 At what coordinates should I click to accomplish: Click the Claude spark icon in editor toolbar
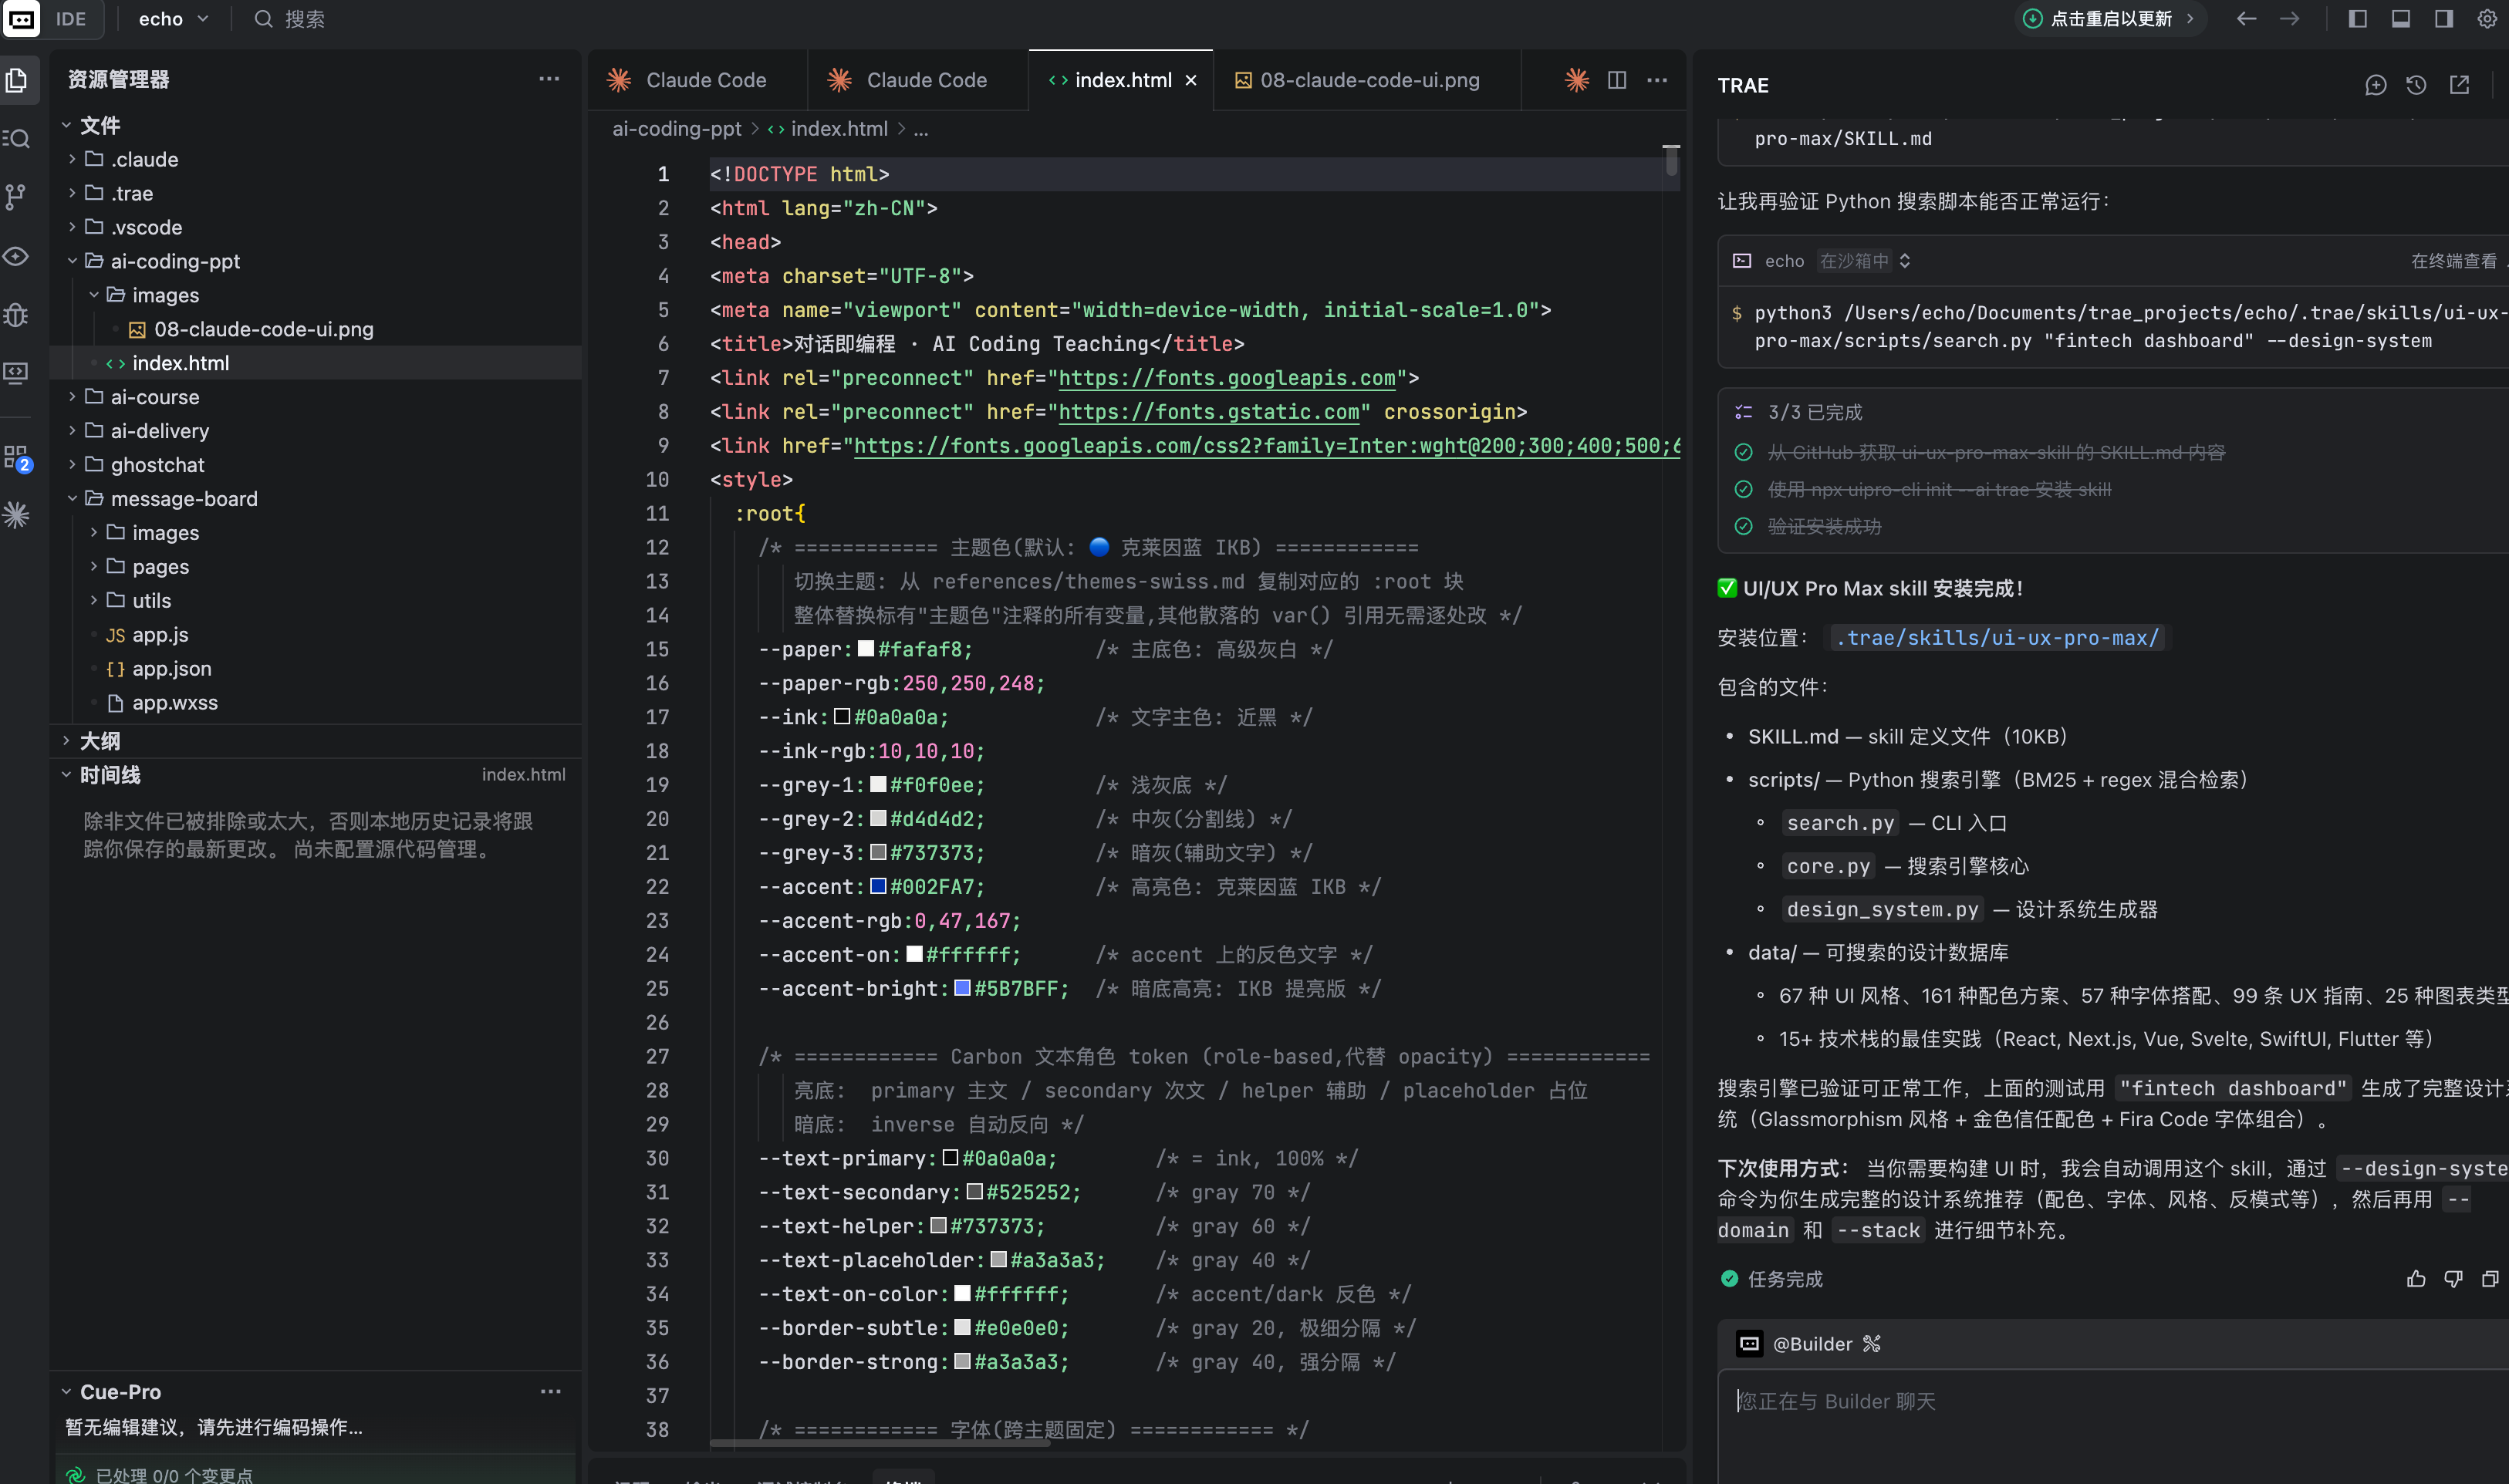pos(1577,80)
